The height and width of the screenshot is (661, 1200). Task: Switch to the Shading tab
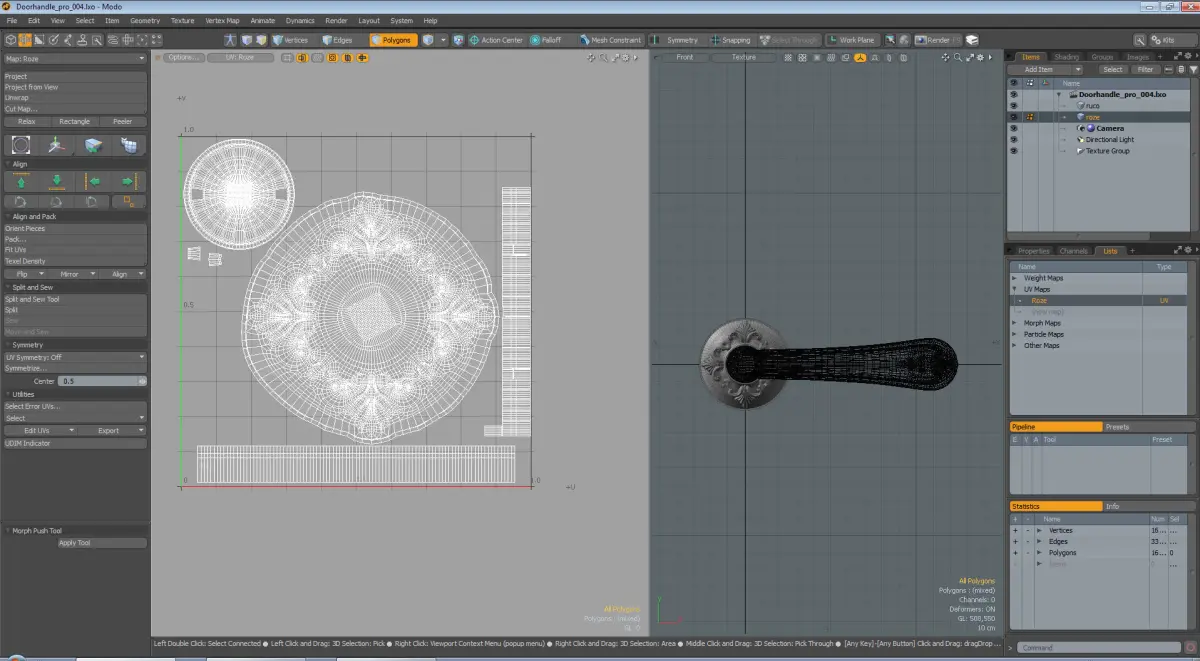point(1066,57)
